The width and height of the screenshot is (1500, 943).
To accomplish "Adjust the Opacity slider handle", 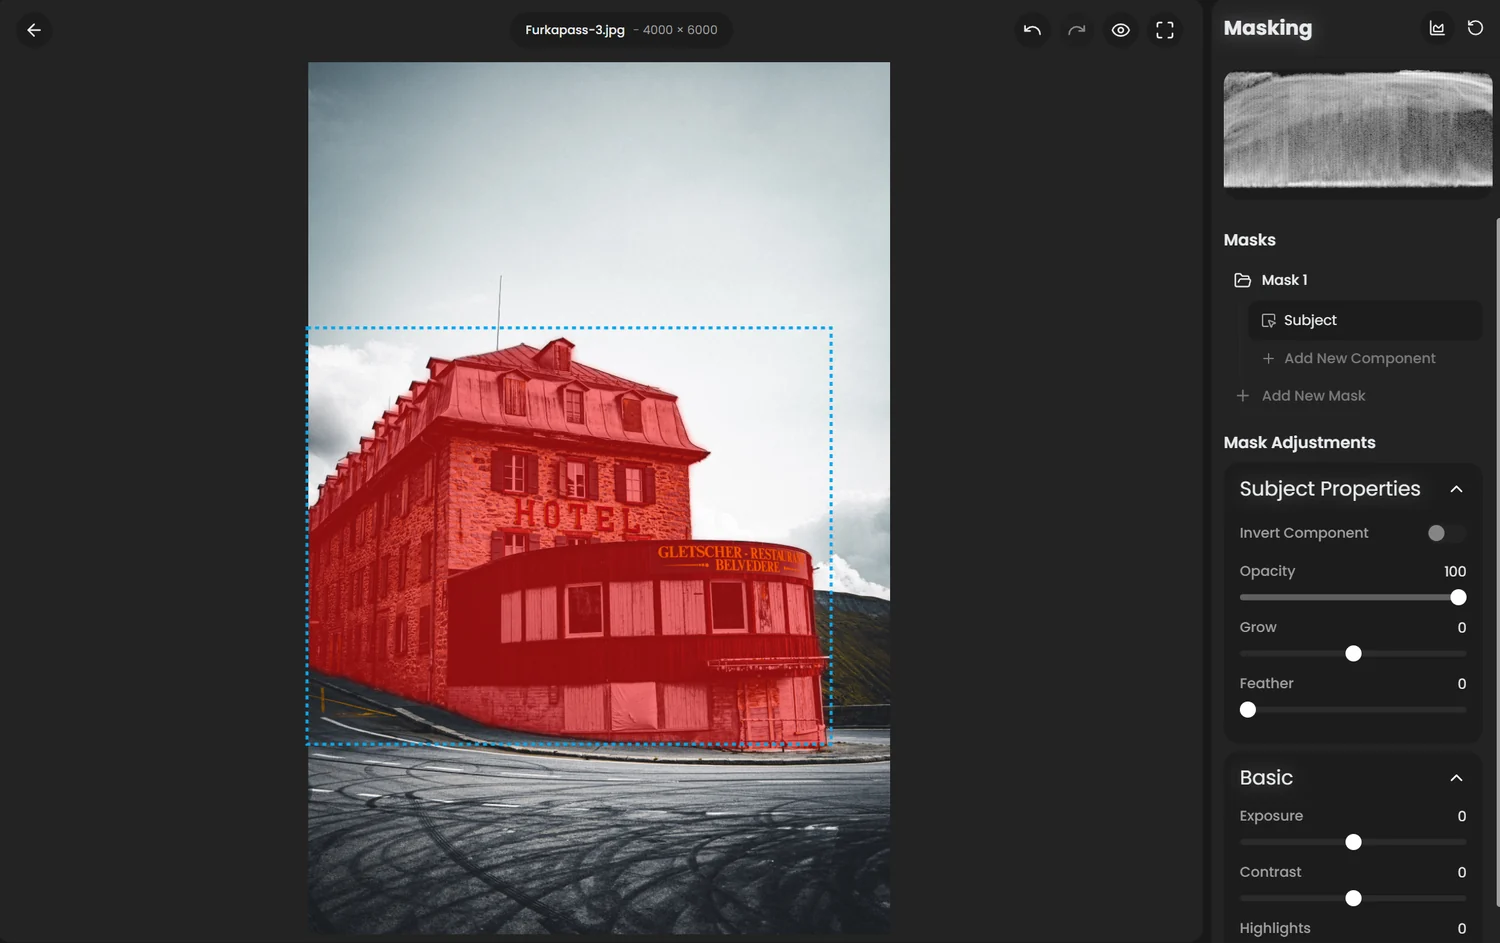I will pyautogui.click(x=1458, y=598).
